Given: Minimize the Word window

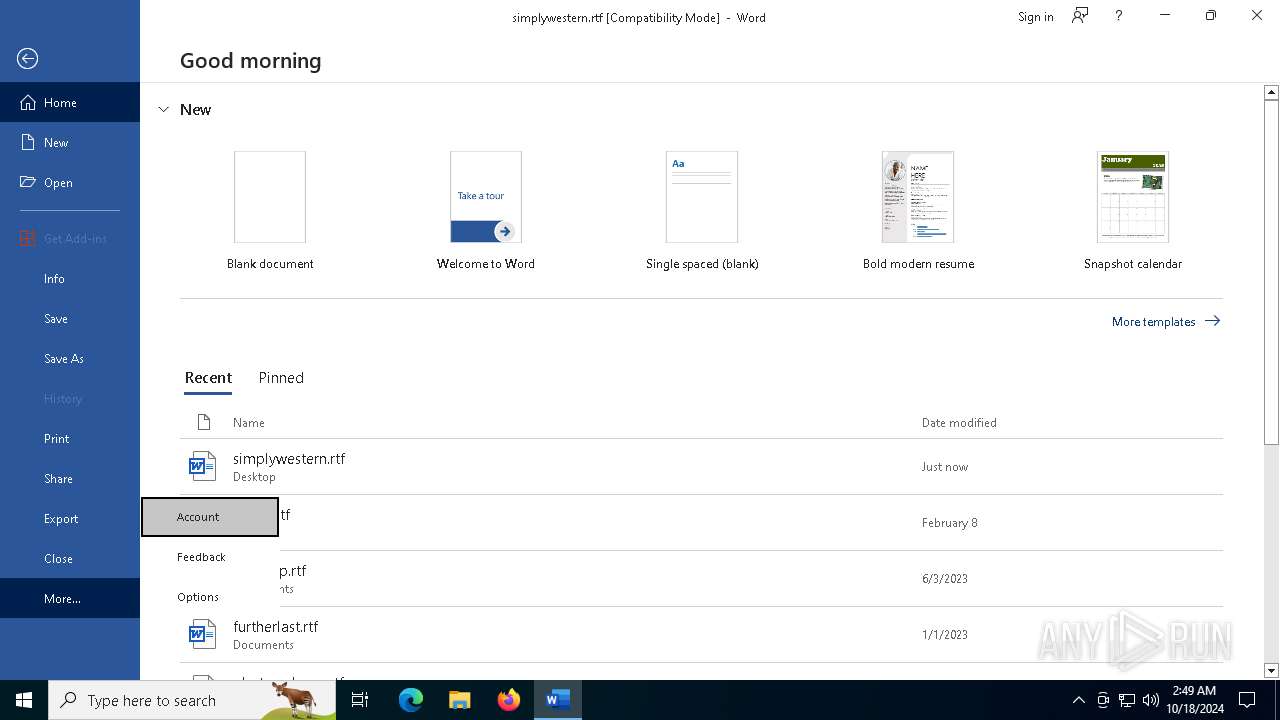Looking at the screenshot, I should pyautogui.click(x=1165, y=16).
